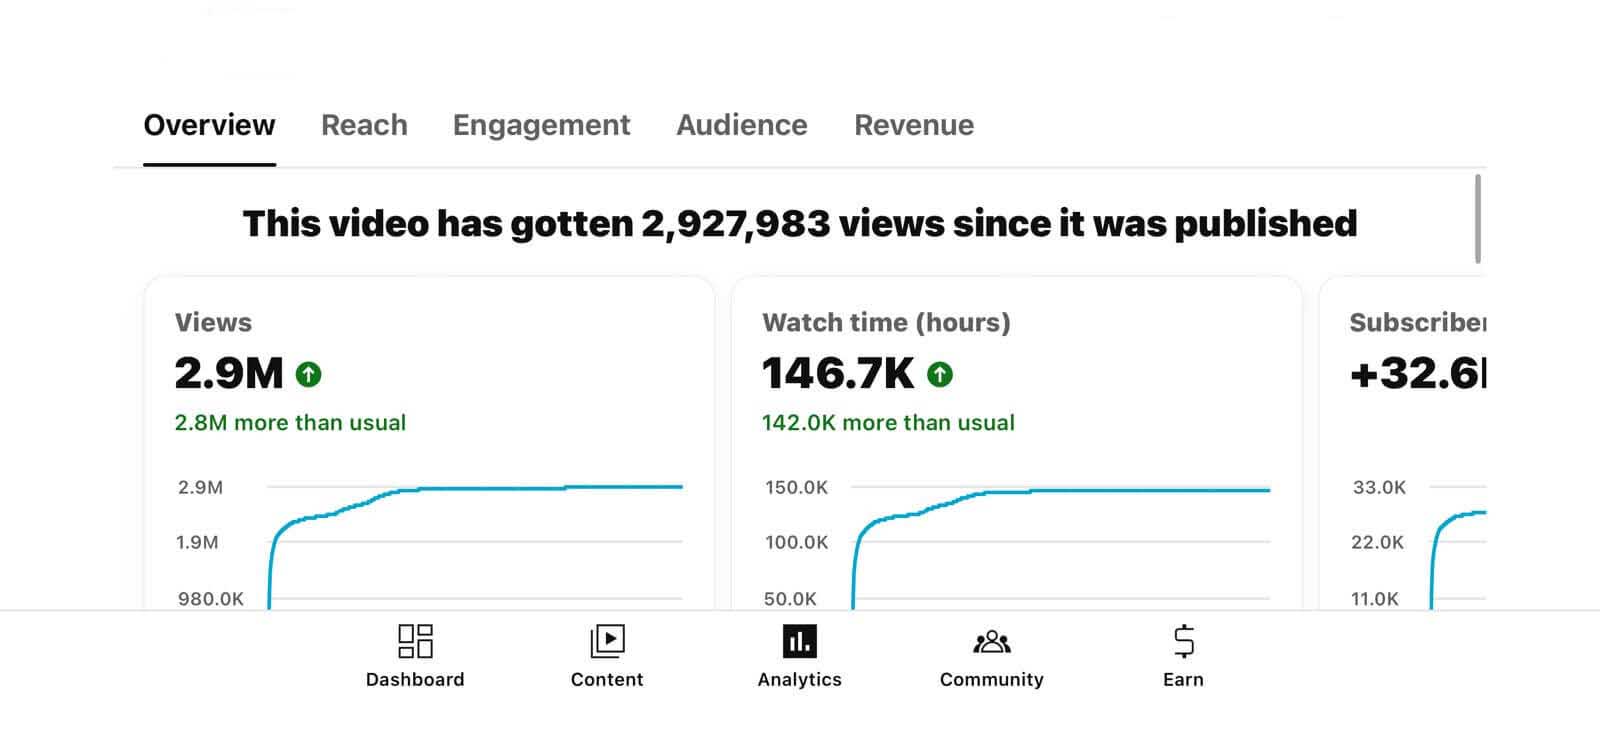This screenshot has width=1600, height=736.
Task: Open the Community people icon
Action: (x=991, y=642)
